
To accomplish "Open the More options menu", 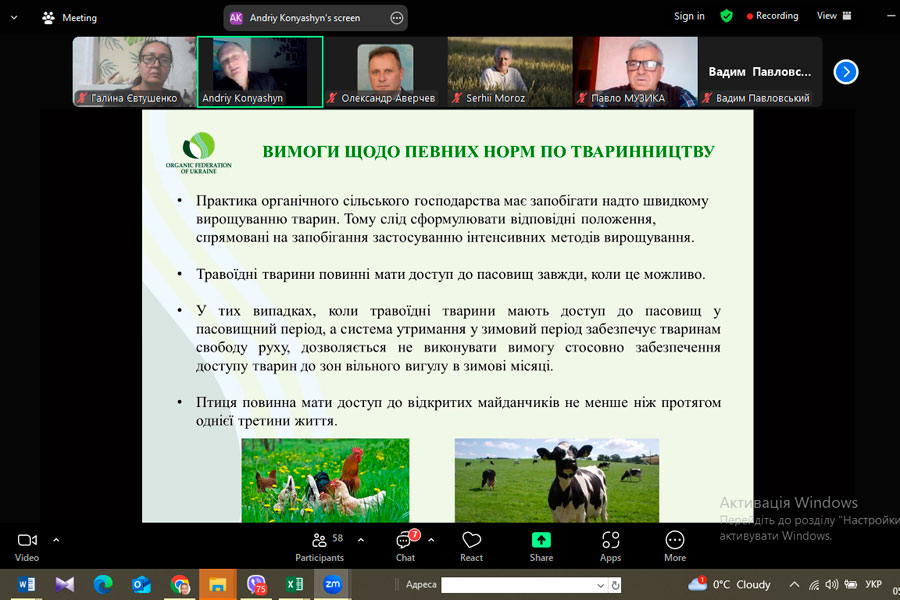I will [x=675, y=547].
